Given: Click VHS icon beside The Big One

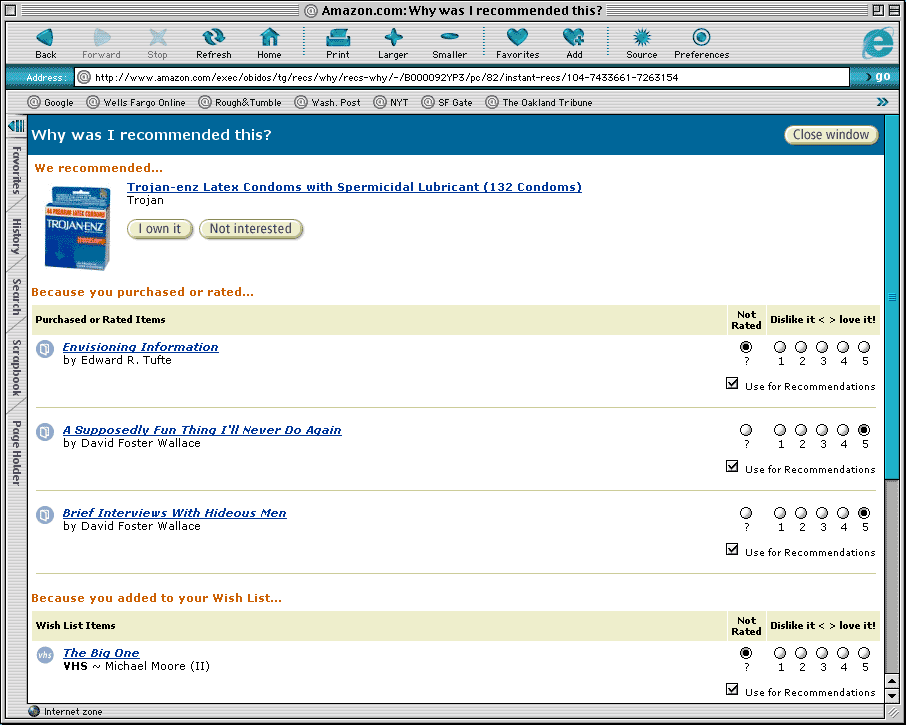Looking at the screenshot, I should pos(45,655).
